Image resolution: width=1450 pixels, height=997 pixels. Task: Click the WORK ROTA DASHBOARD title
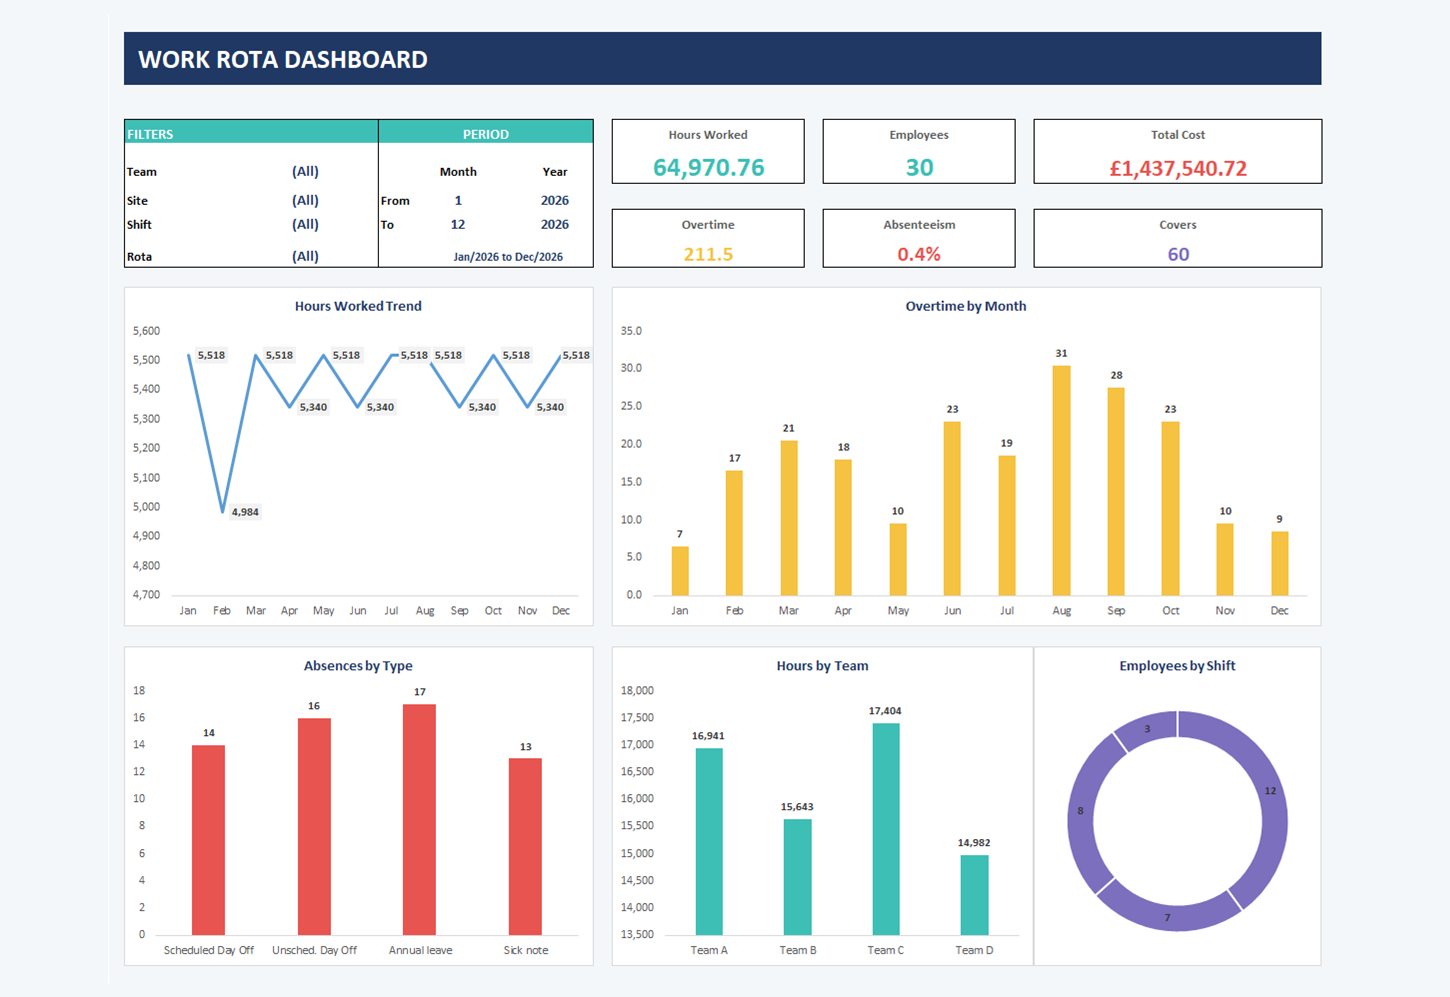point(283,59)
